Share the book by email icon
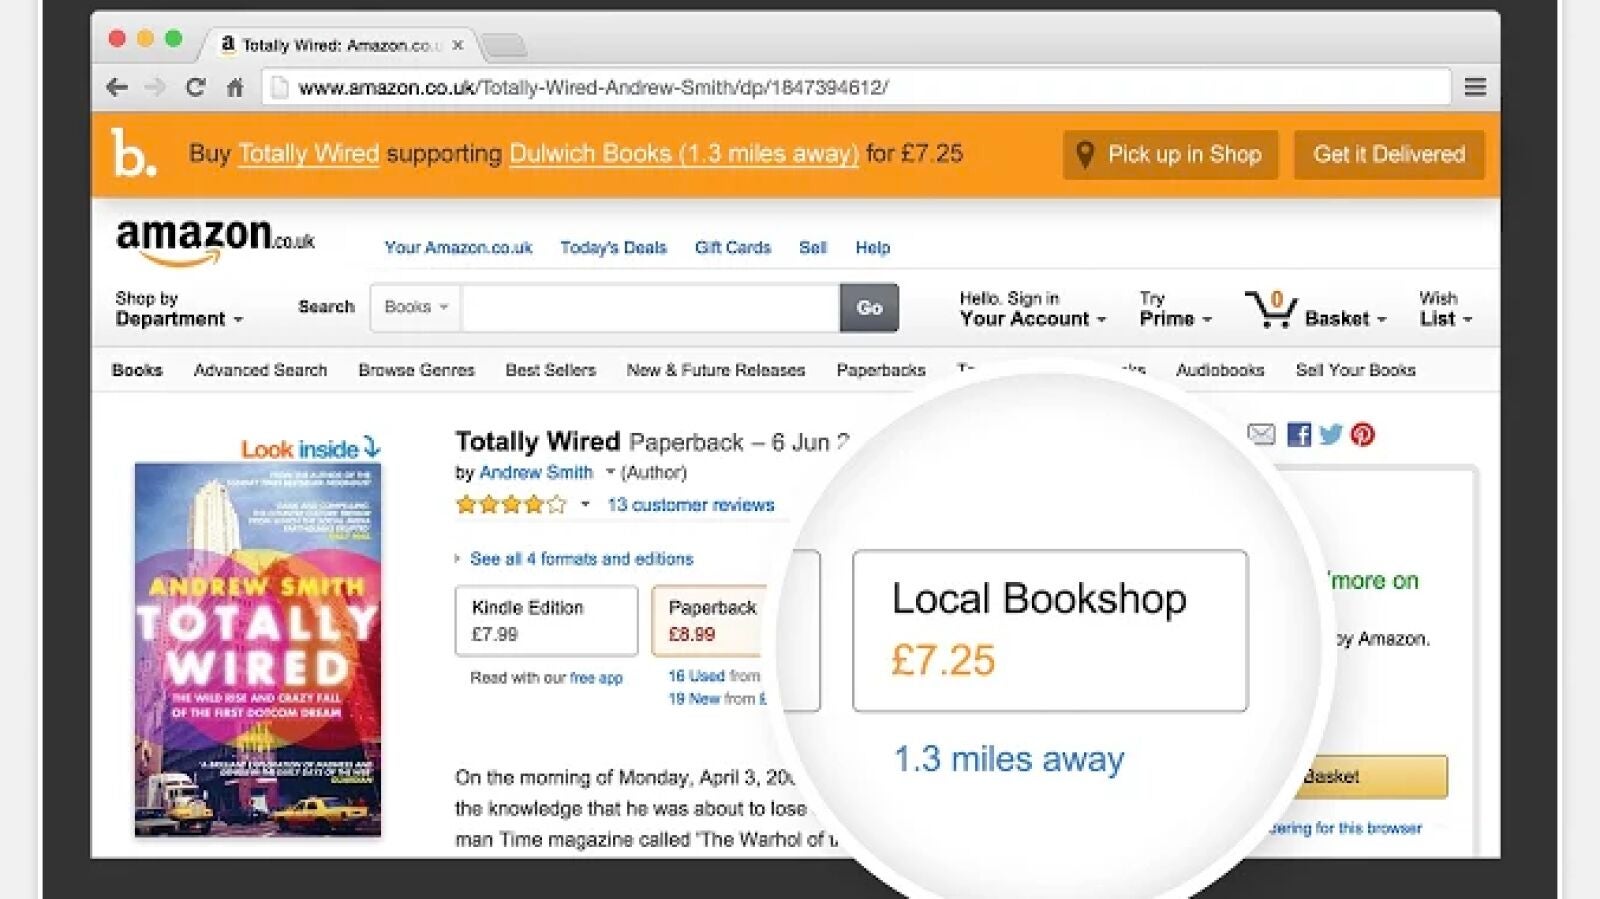The image size is (1600, 899). click(x=1261, y=434)
